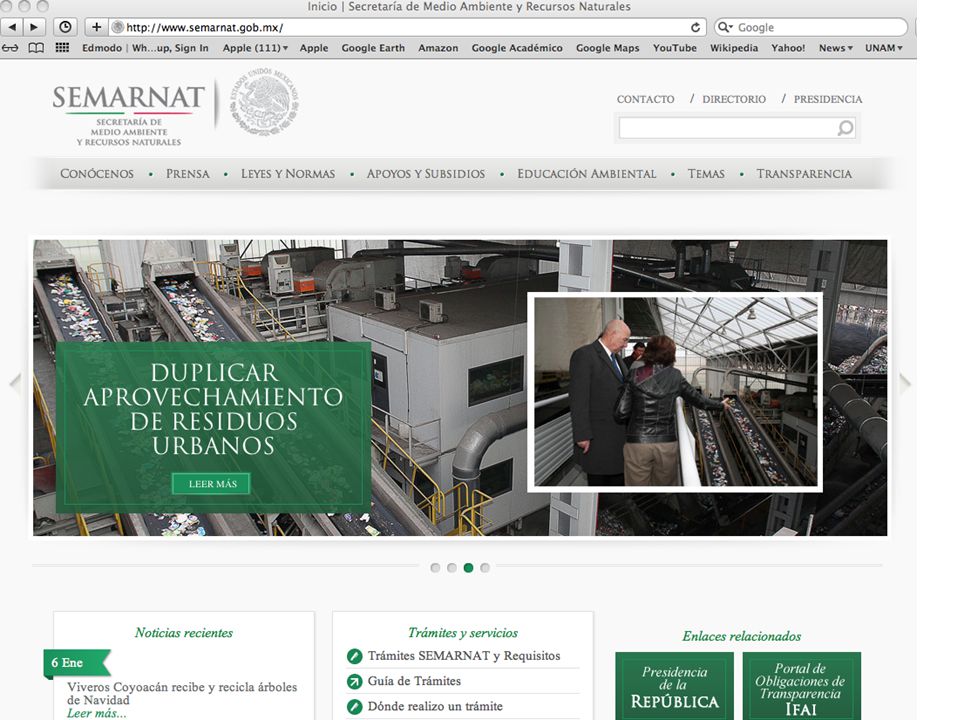Open Top Sites grid icon

(x=62, y=48)
